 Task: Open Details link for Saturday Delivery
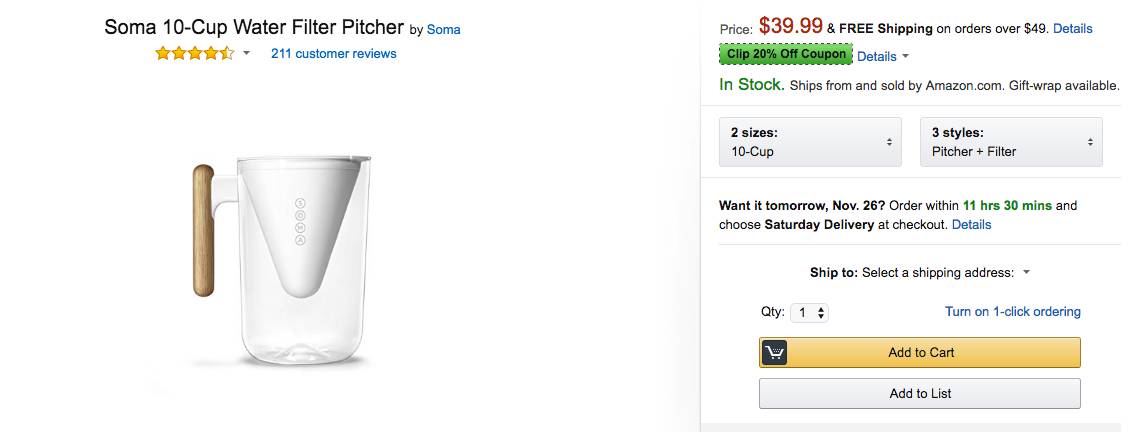click(971, 225)
